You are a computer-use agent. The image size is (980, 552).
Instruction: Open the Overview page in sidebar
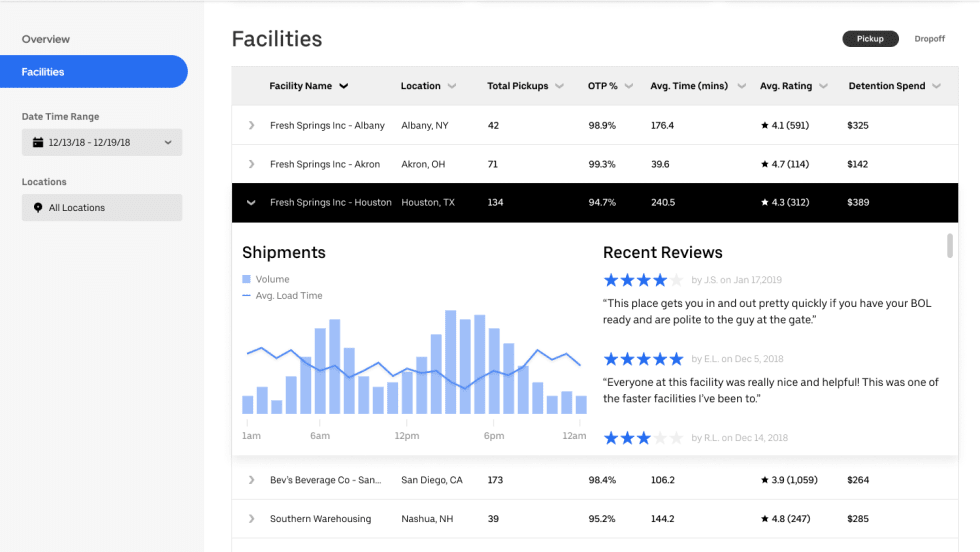pyautogui.click(x=46, y=39)
